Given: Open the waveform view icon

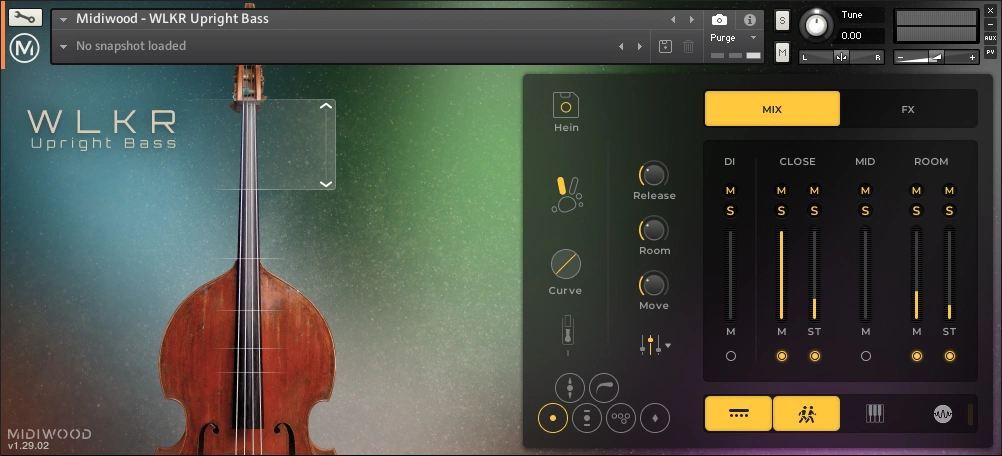Looking at the screenshot, I should click(x=942, y=413).
